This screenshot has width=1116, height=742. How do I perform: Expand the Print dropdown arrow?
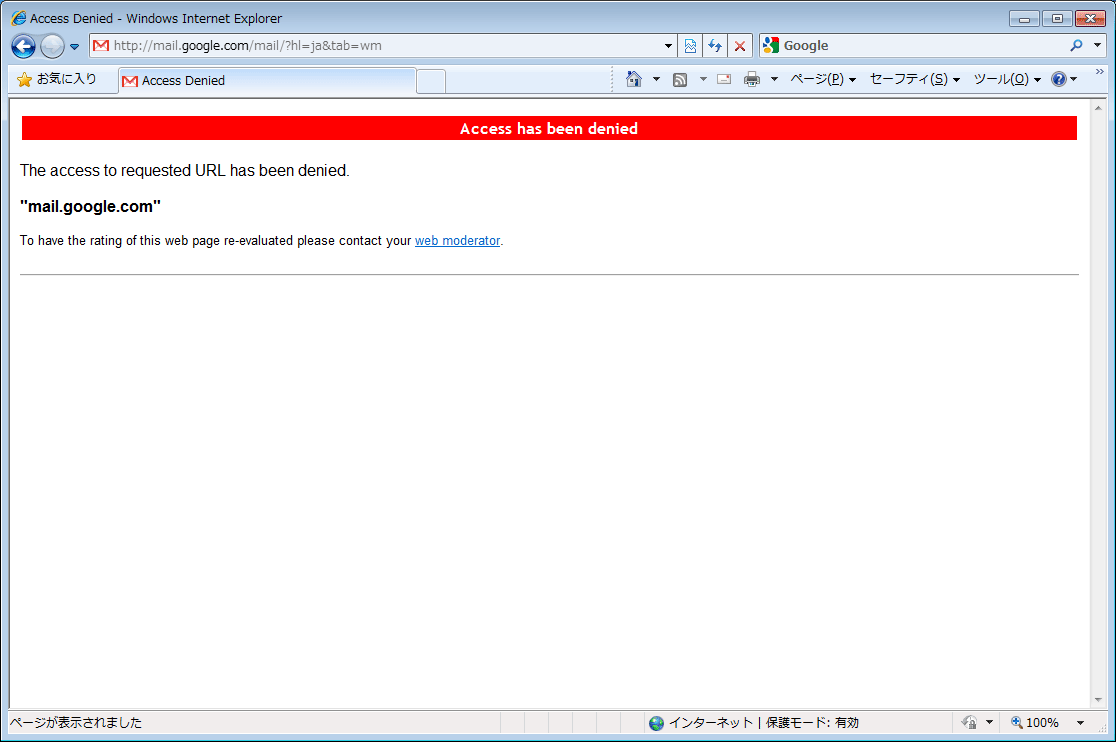pos(774,79)
